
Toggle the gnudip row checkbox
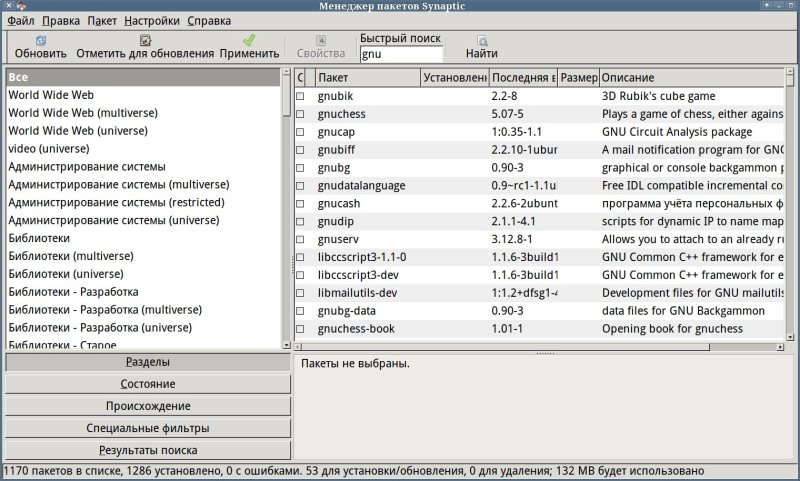coord(300,221)
